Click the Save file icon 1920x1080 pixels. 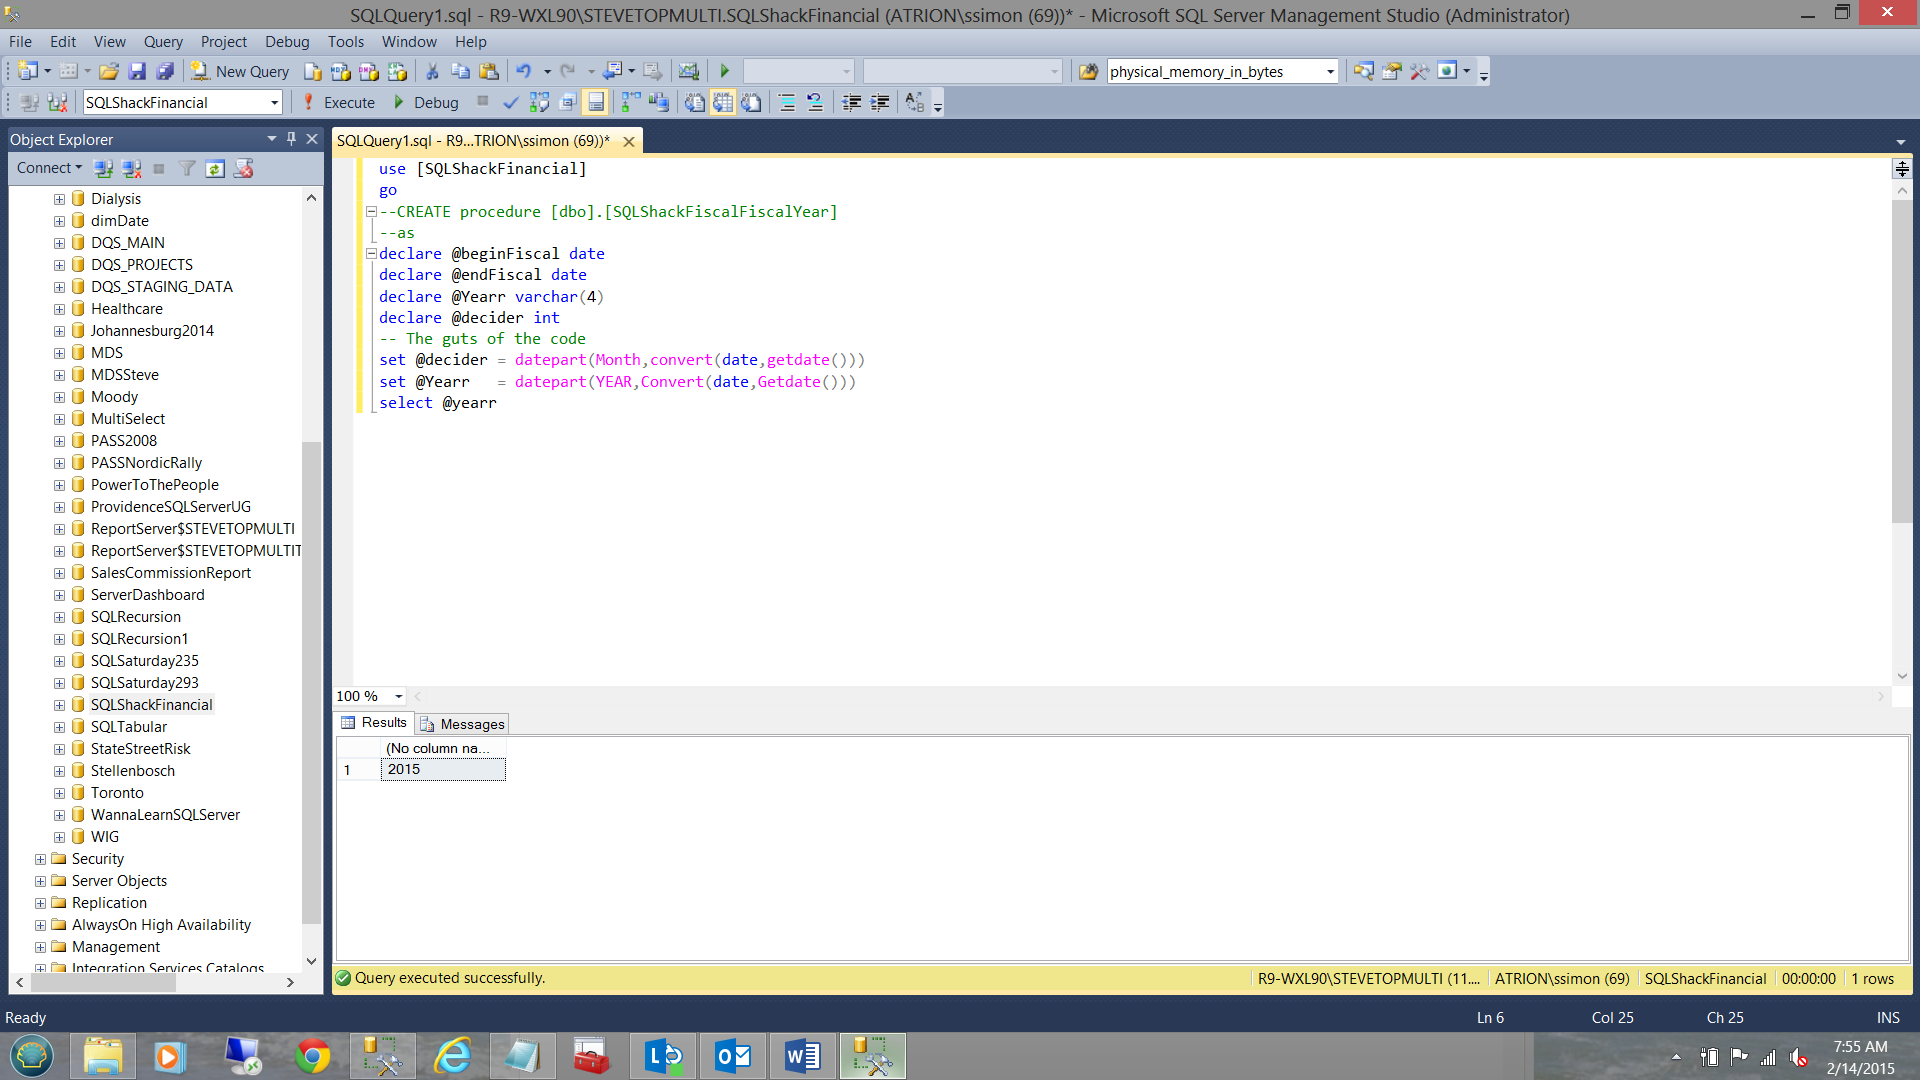point(137,71)
